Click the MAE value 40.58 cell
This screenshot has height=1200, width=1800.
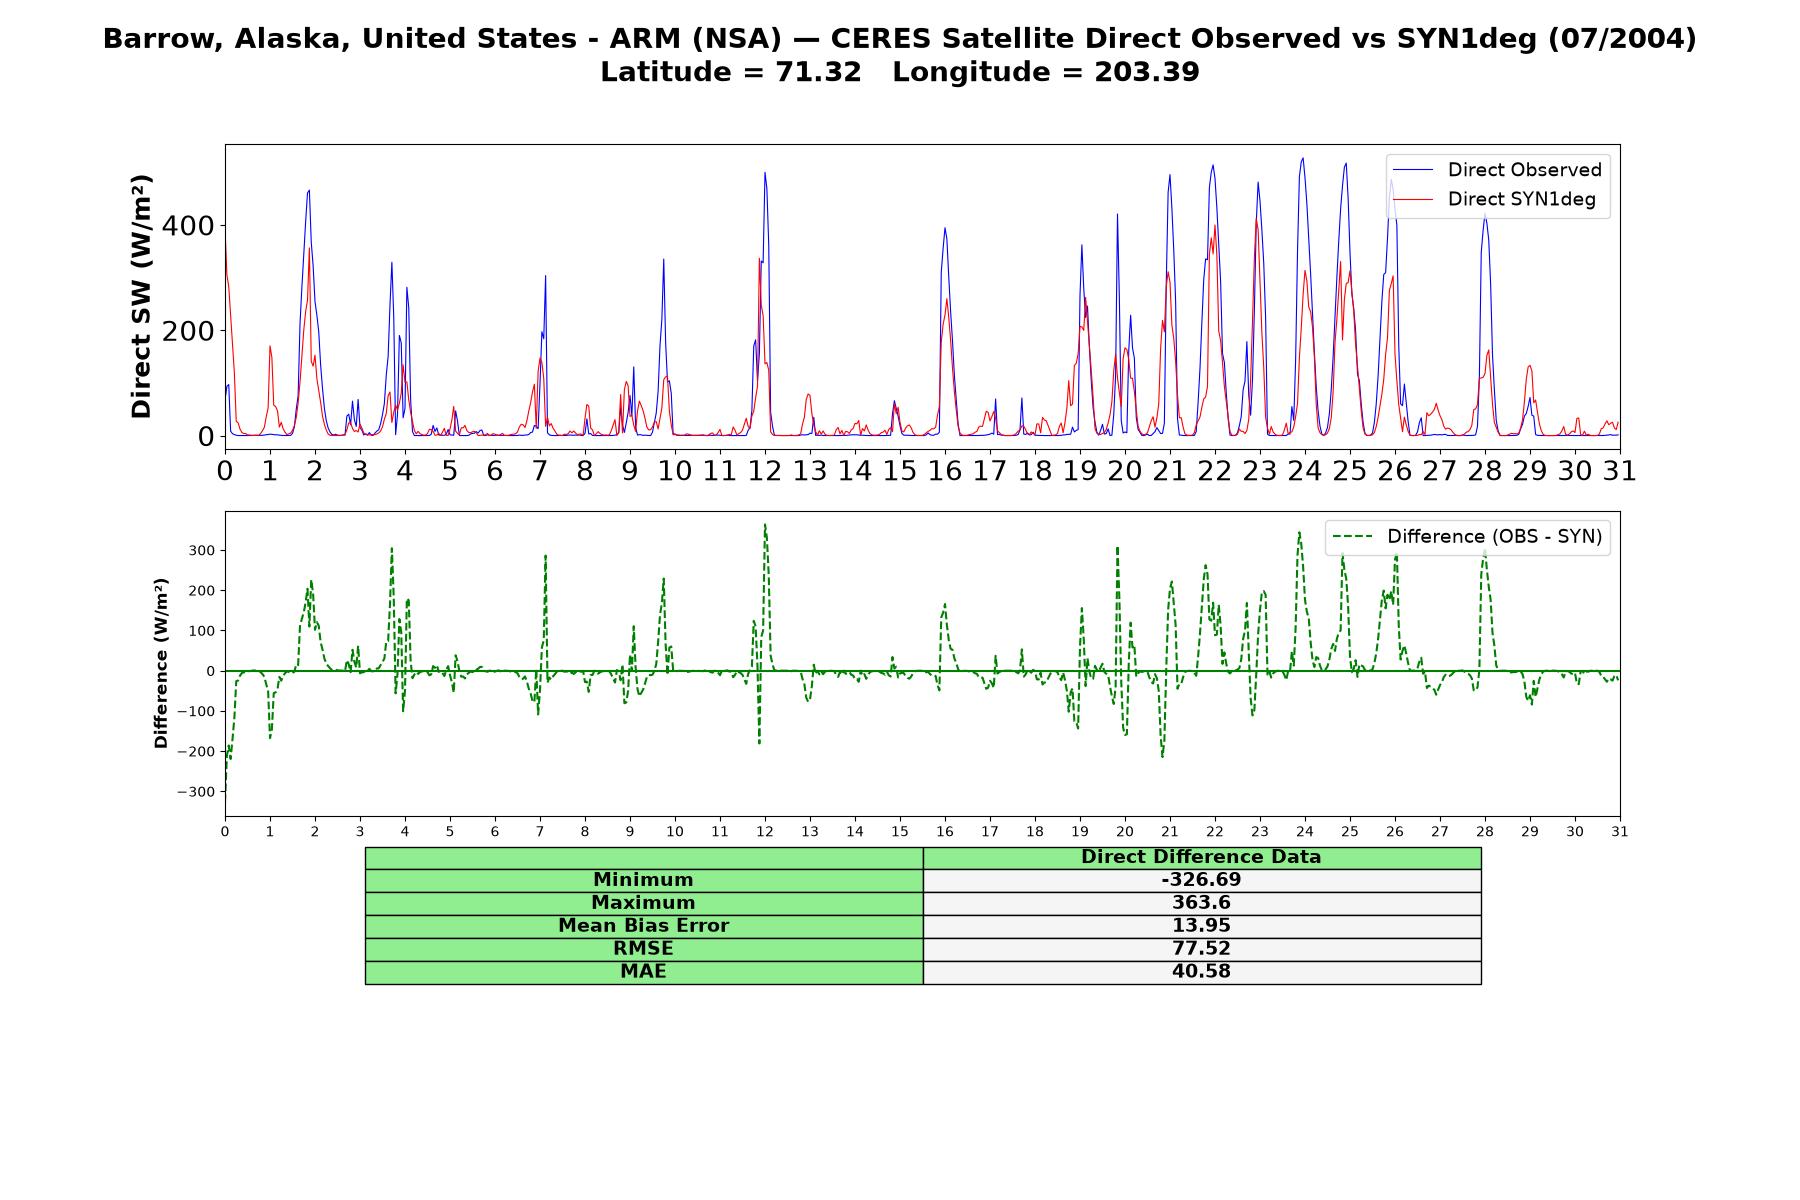1201,972
